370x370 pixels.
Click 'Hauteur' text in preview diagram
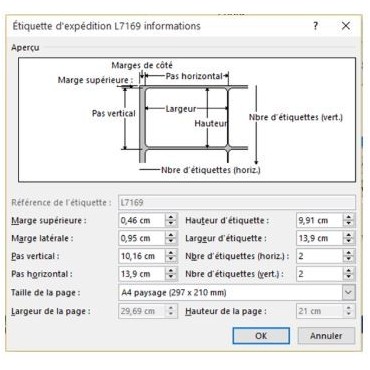tap(211, 124)
